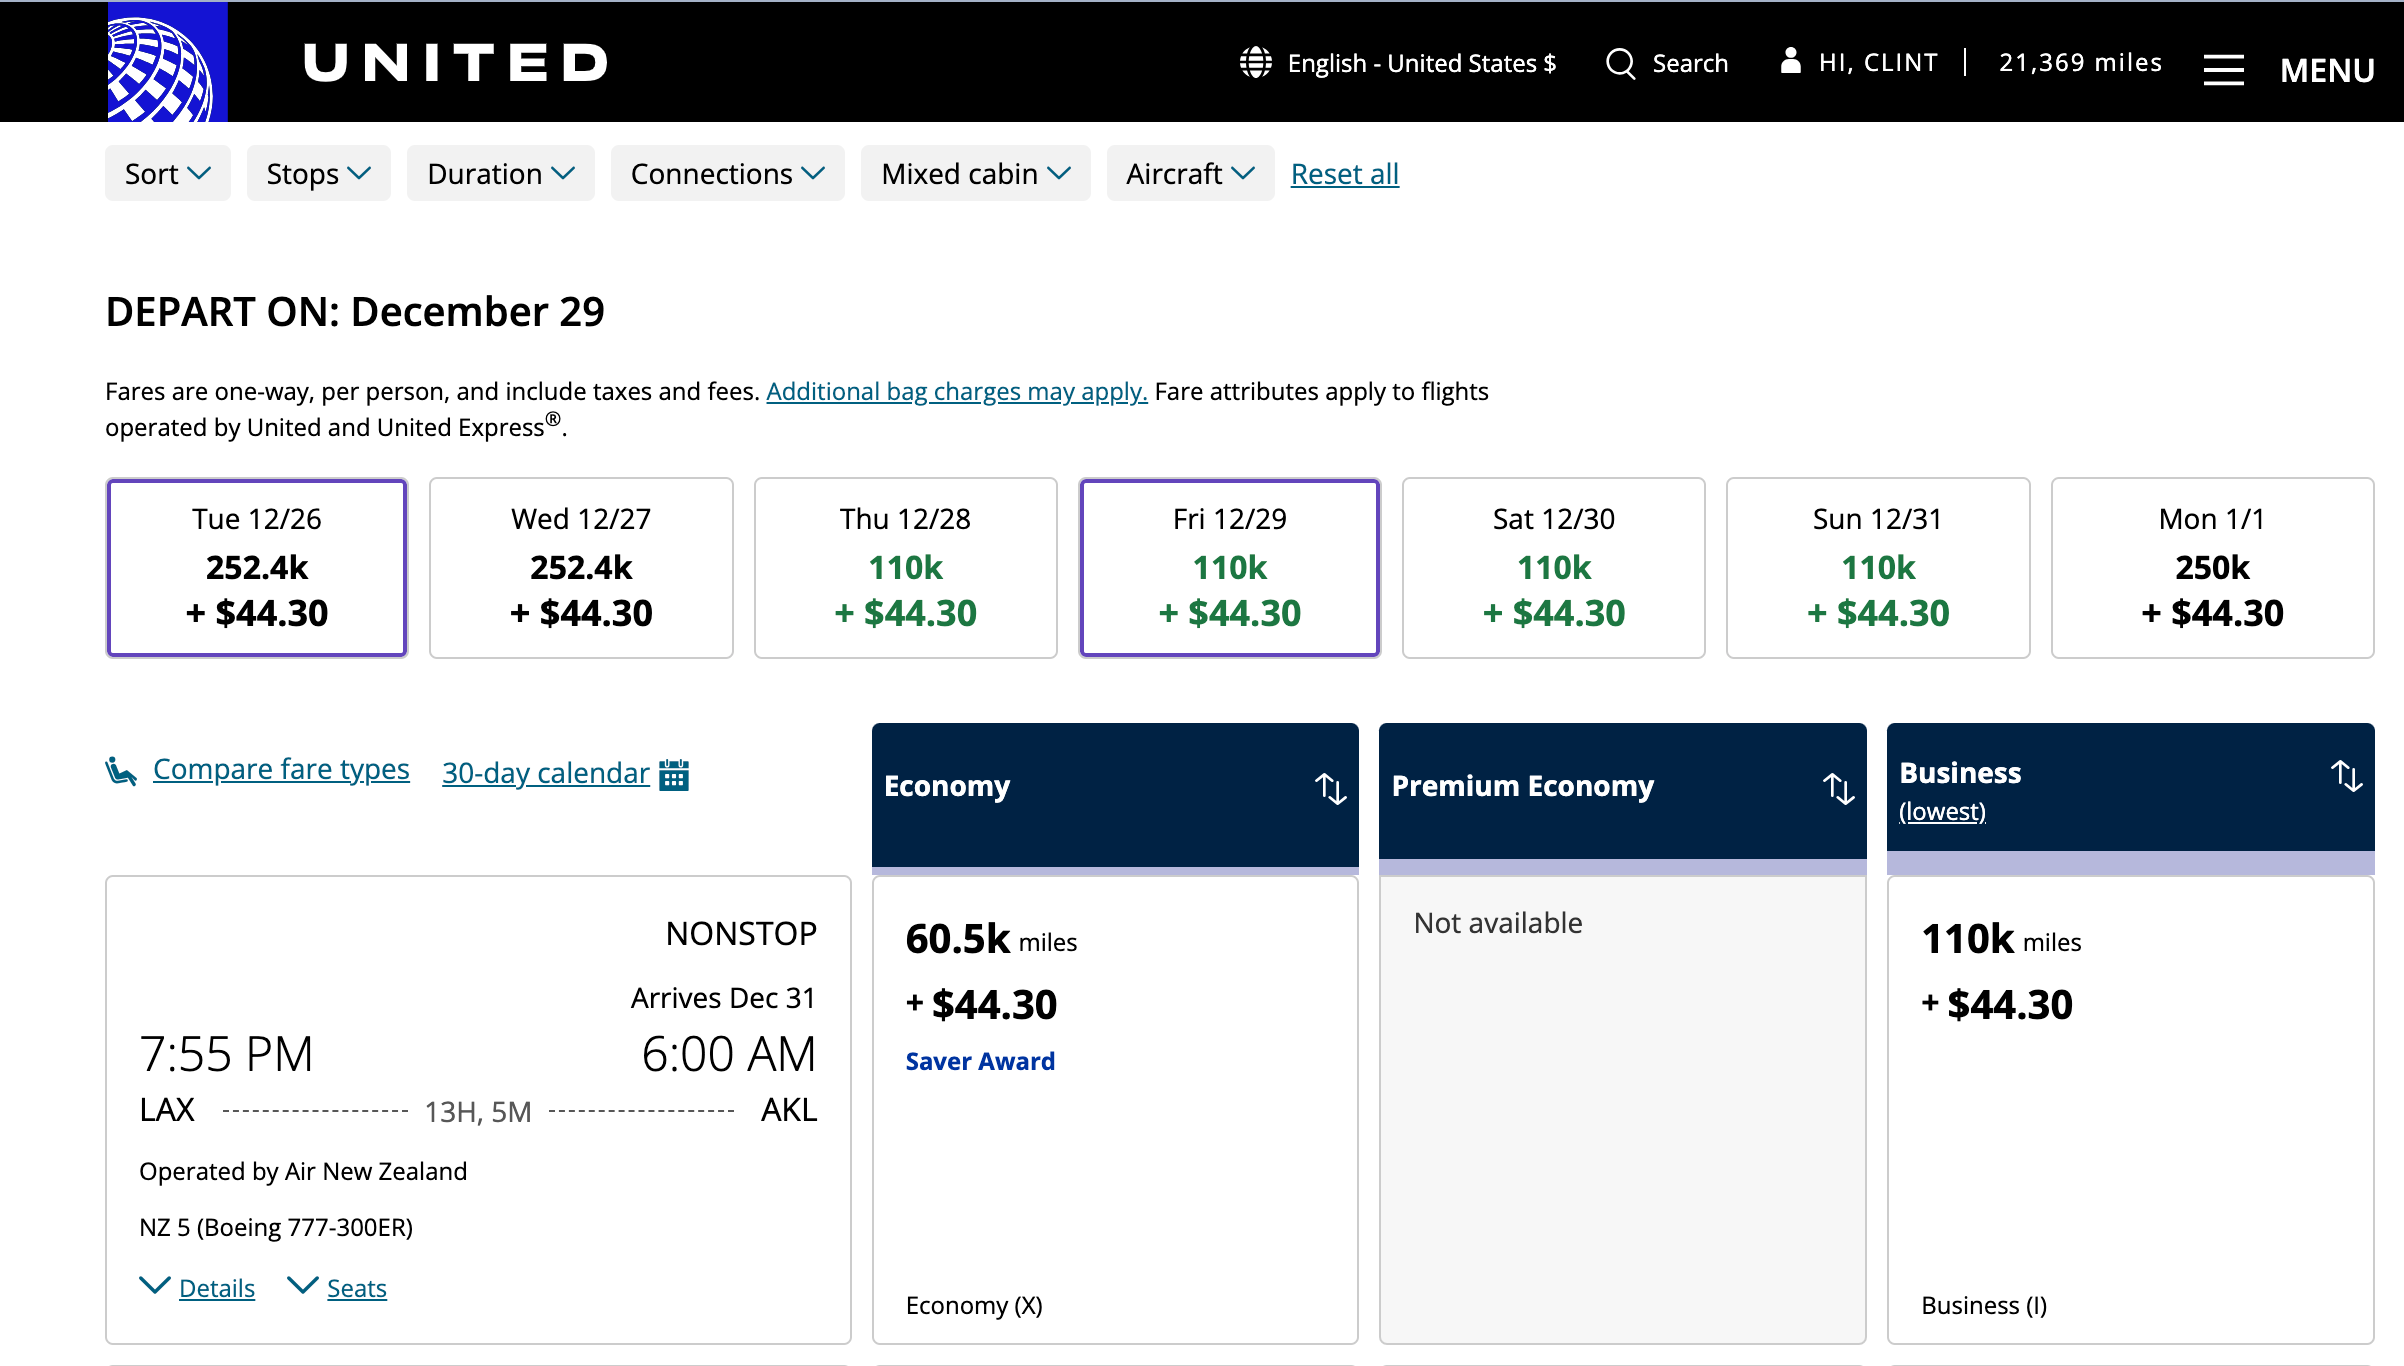Toggle the Business column sort order

(2345, 775)
